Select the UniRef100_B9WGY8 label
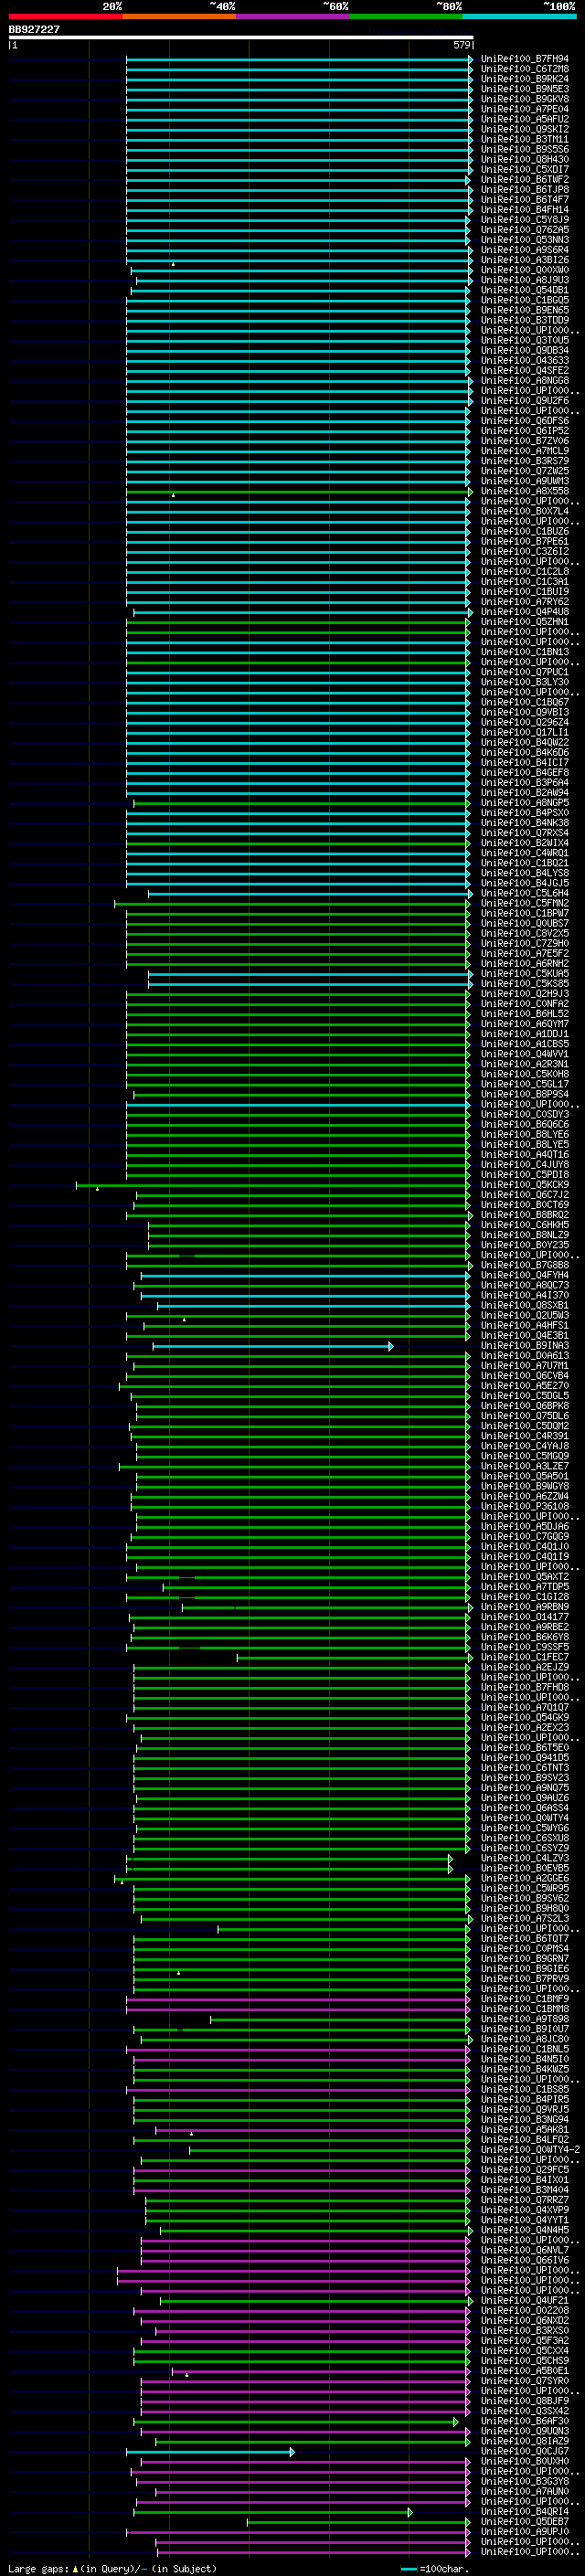This screenshot has height=2576, width=585. [525, 1486]
